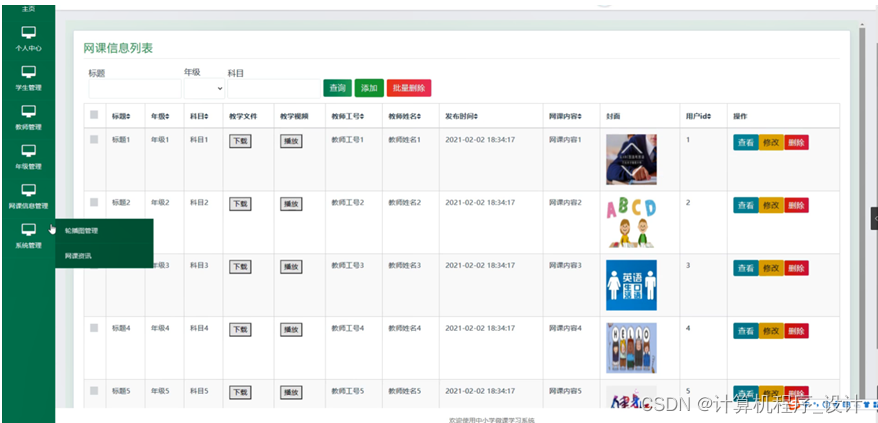This screenshot has width=878, height=423.
Task: Click 修改 for row 标题3
Action: point(771,268)
